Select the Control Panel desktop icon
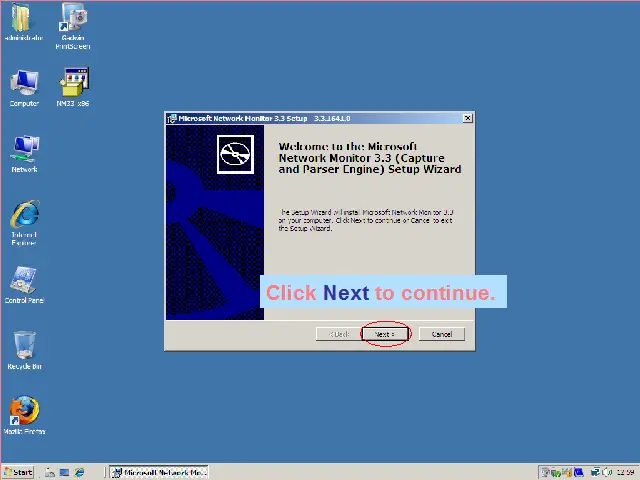 click(24, 285)
